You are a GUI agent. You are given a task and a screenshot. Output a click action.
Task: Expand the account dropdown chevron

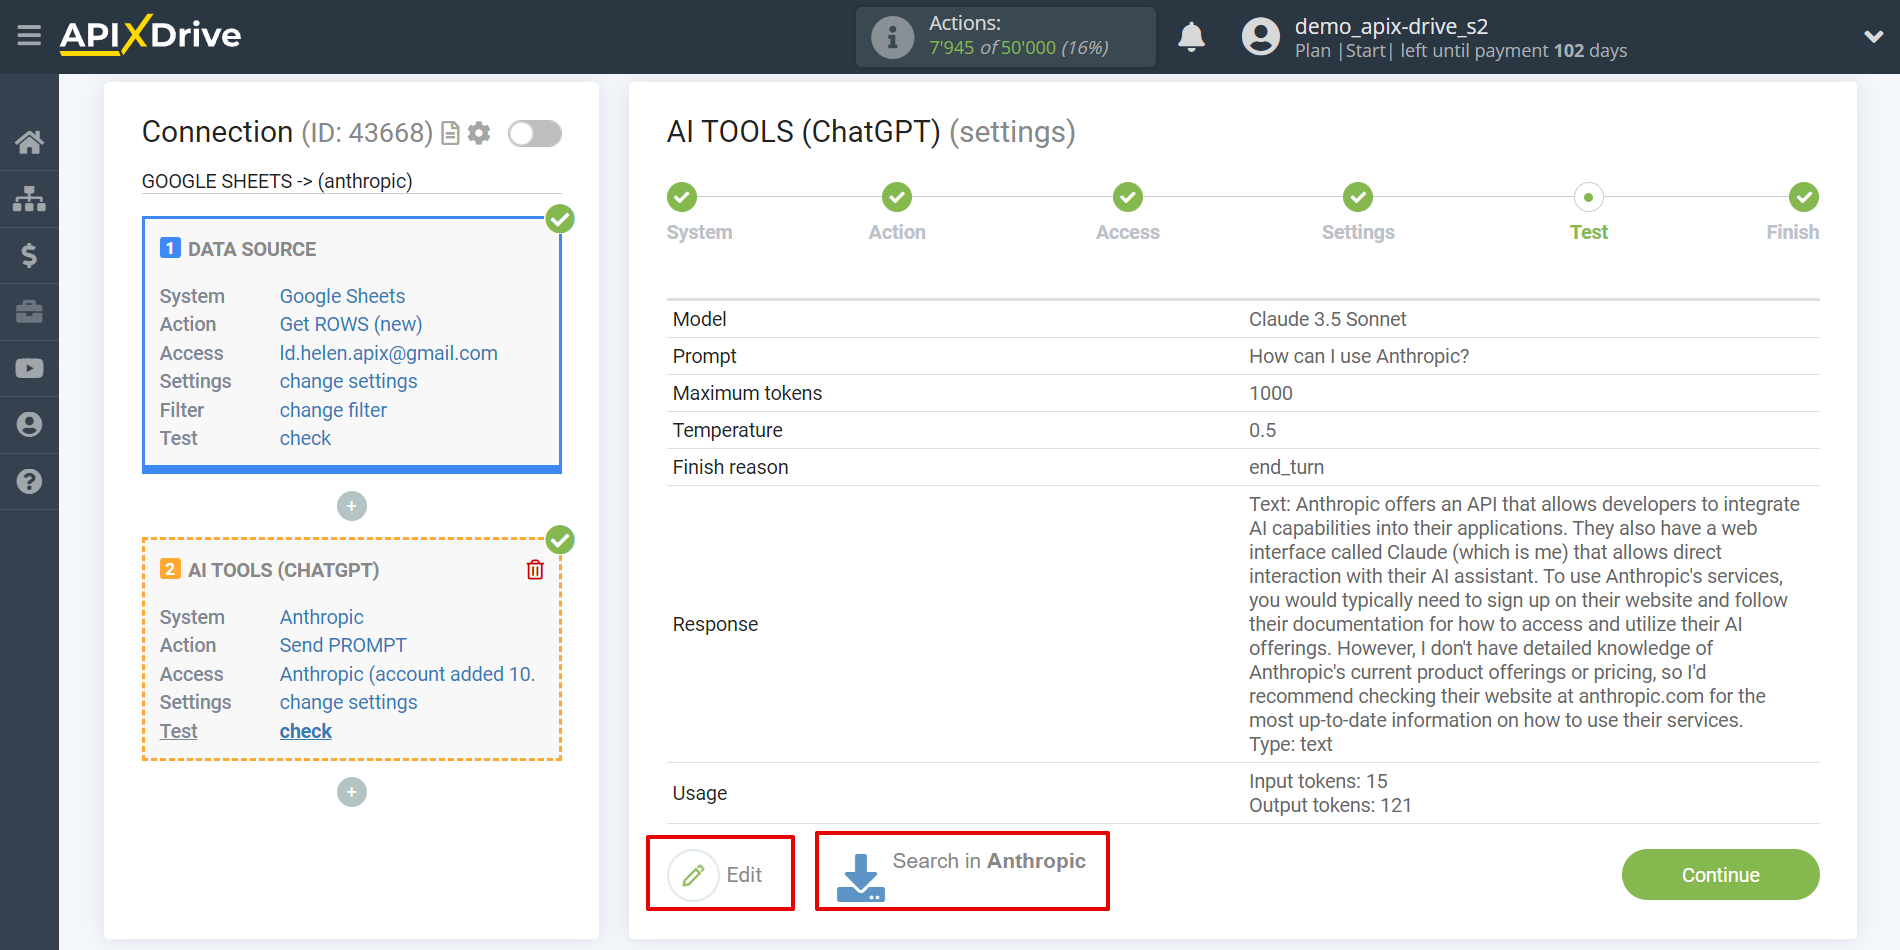coord(1873,37)
